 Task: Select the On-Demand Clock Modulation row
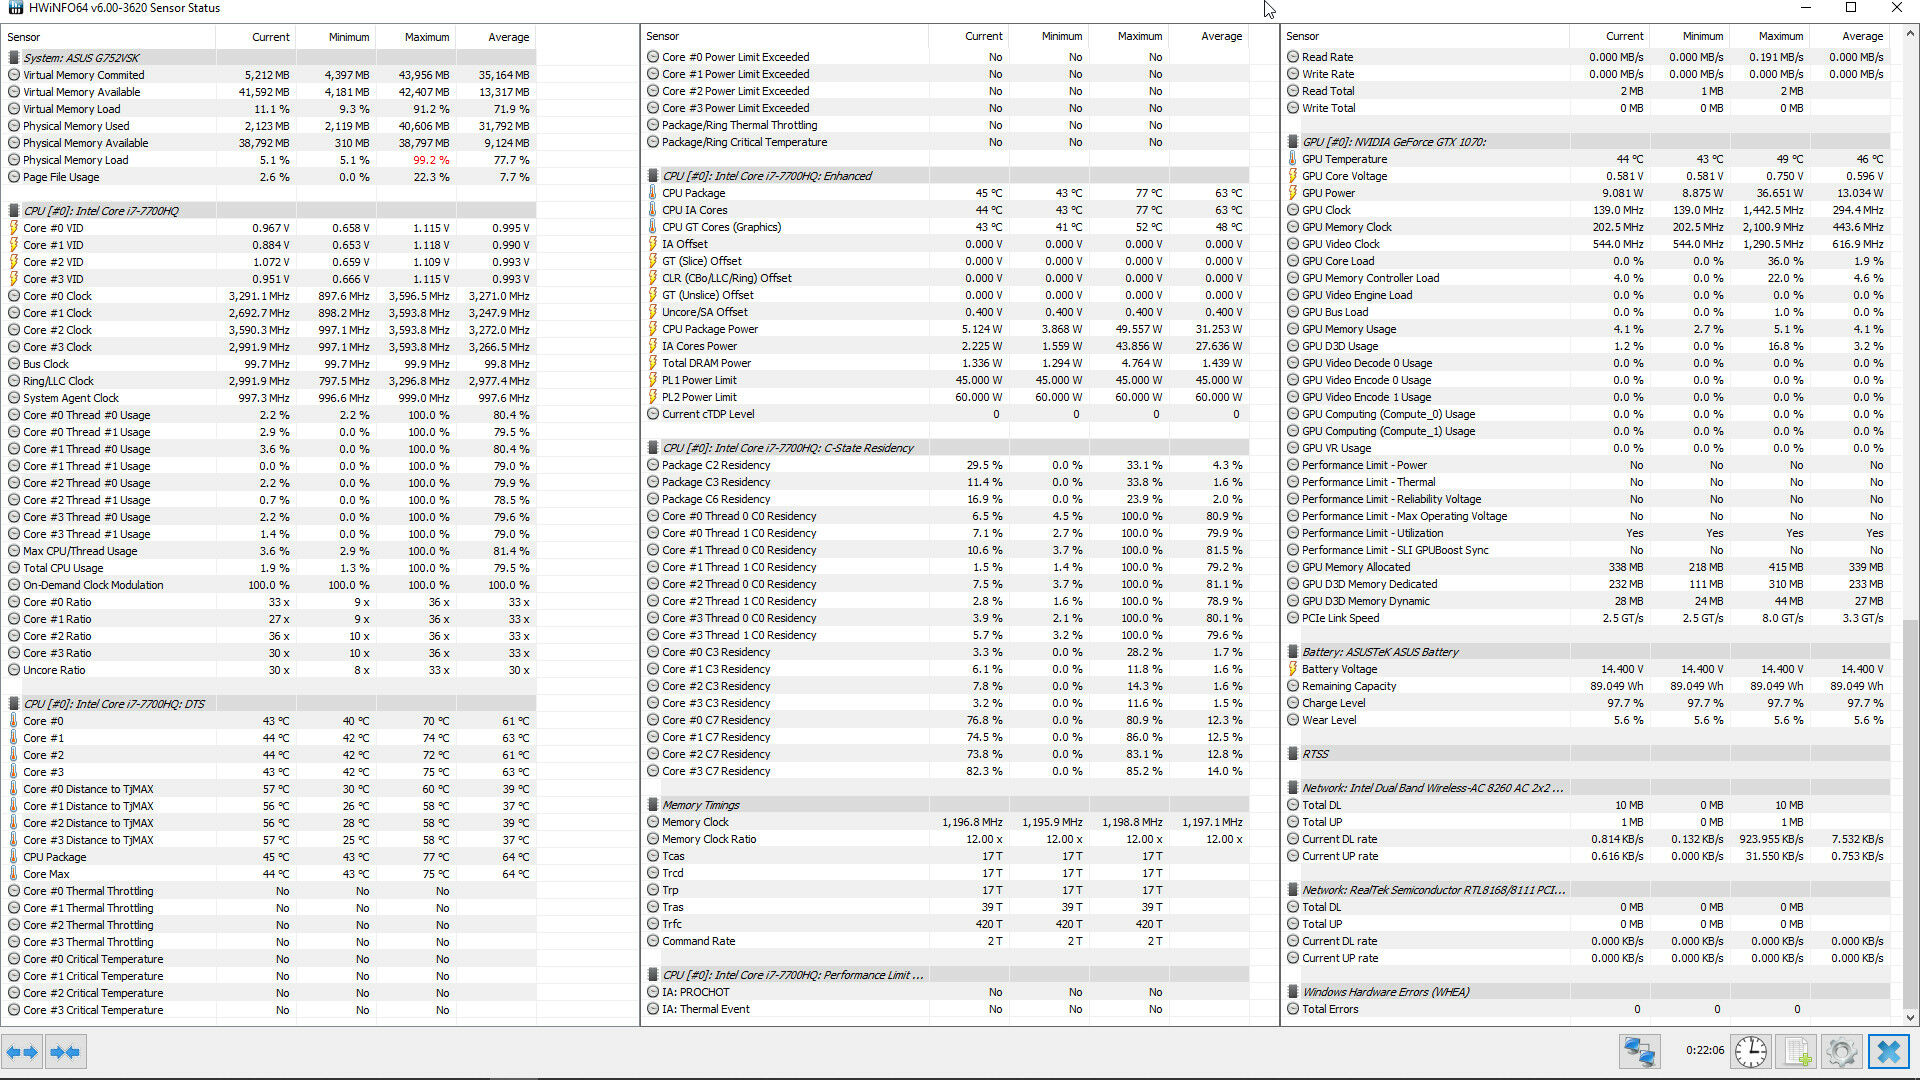(x=270, y=585)
